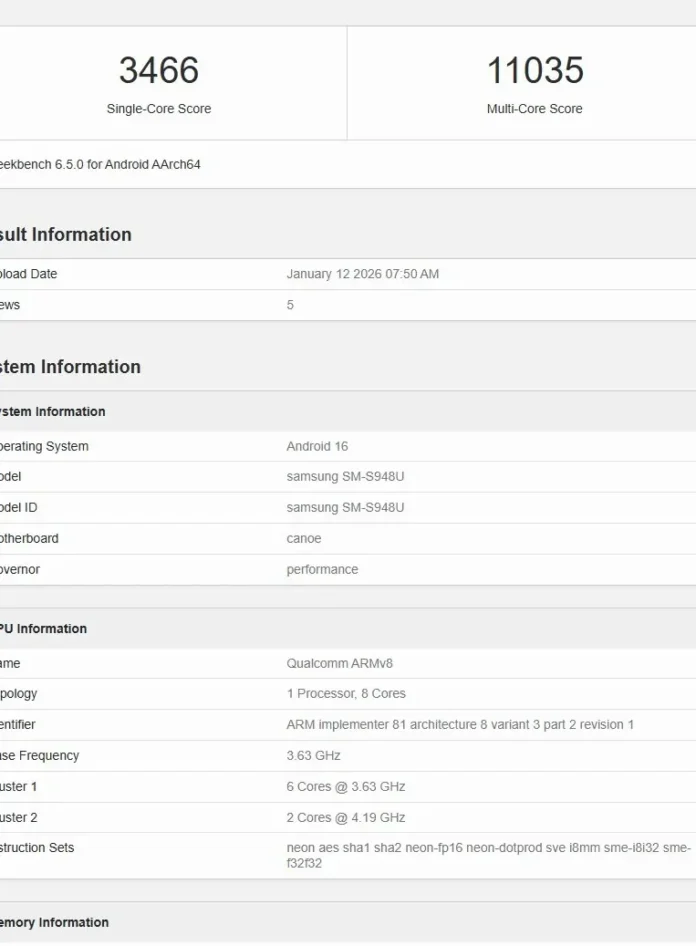Click the Cluster 2 row label
Image resolution: width=696 pixels, height=946 pixels.
click(19, 817)
